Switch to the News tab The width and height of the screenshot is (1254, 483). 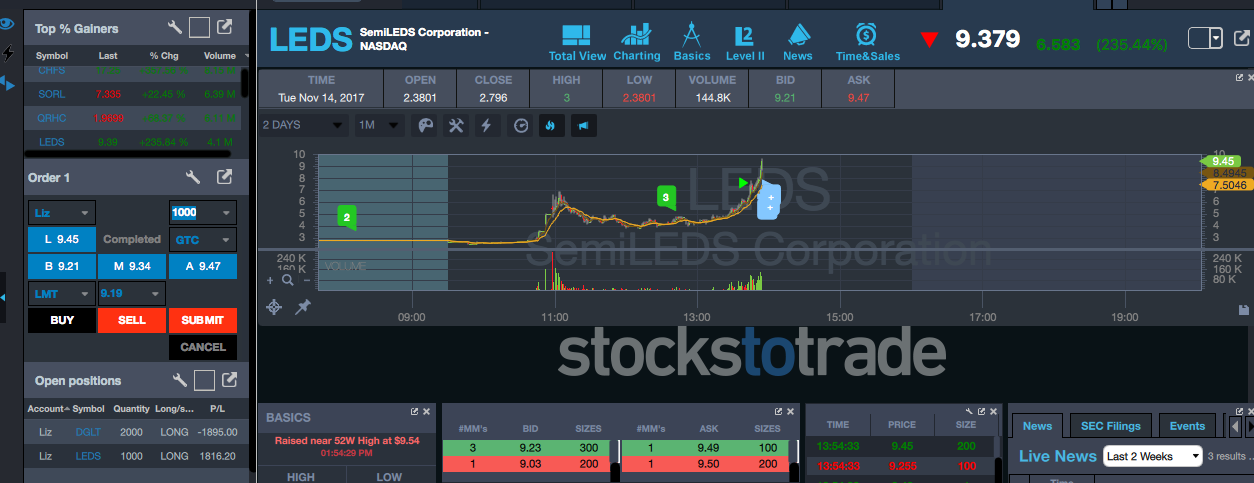click(1037, 426)
